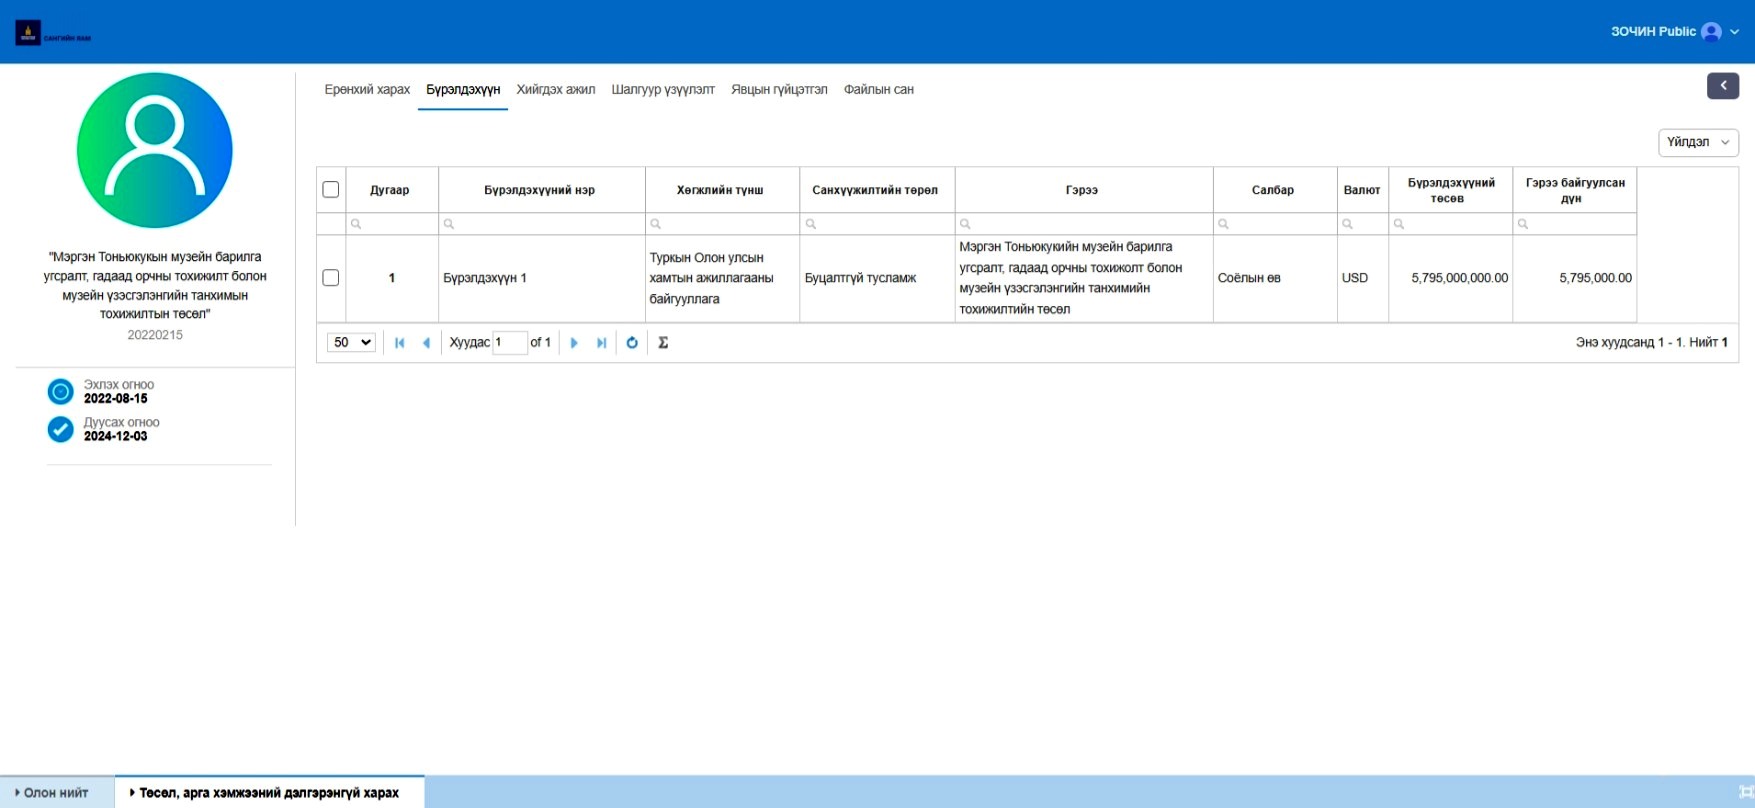The width and height of the screenshot is (1755, 808).
Task: Toggle the select-all checkbox in the table header
Action: click(x=331, y=190)
